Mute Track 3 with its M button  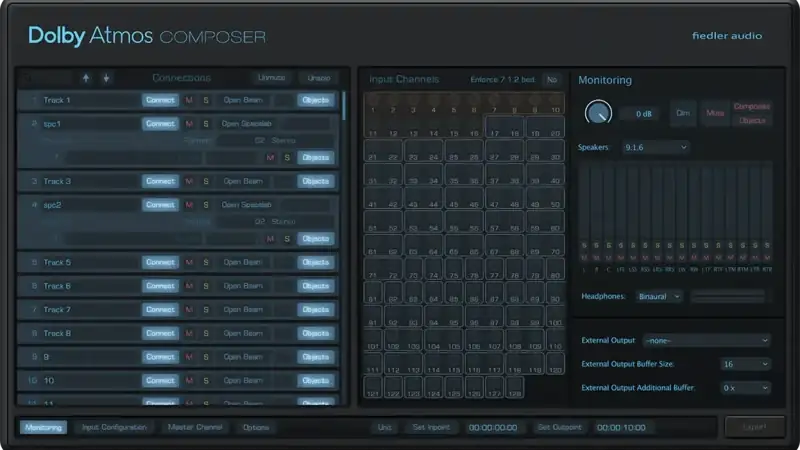tap(189, 181)
